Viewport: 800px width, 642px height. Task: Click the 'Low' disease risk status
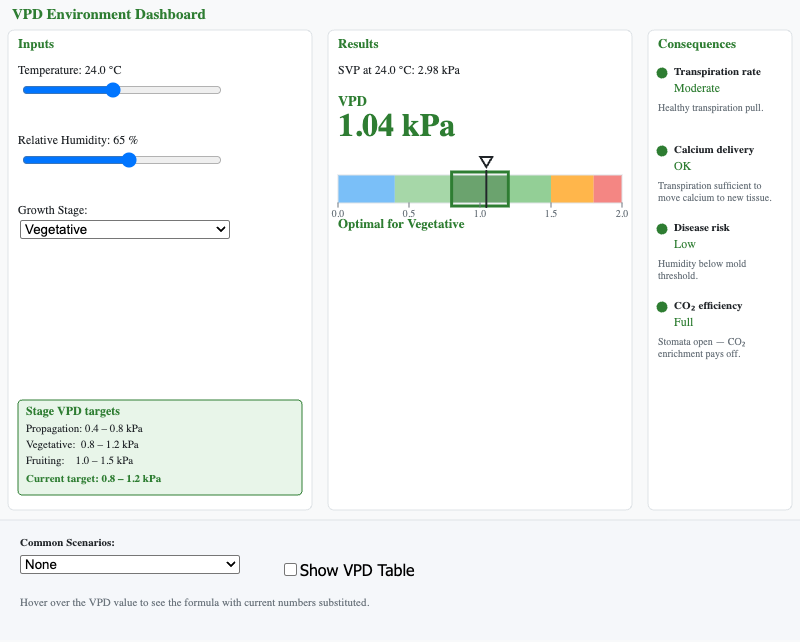[x=684, y=244]
